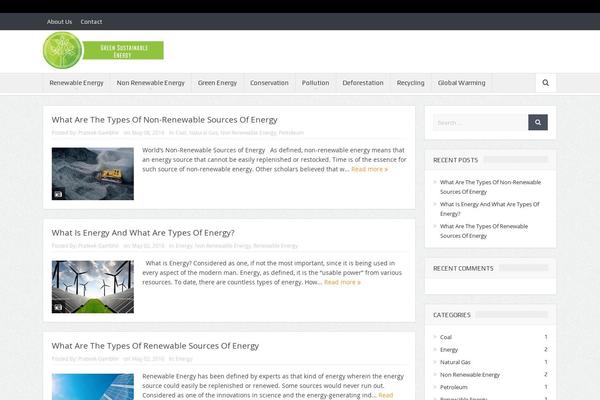Select Conservation in navigation
The height and width of the screenshot is (400, 600).
269,83
